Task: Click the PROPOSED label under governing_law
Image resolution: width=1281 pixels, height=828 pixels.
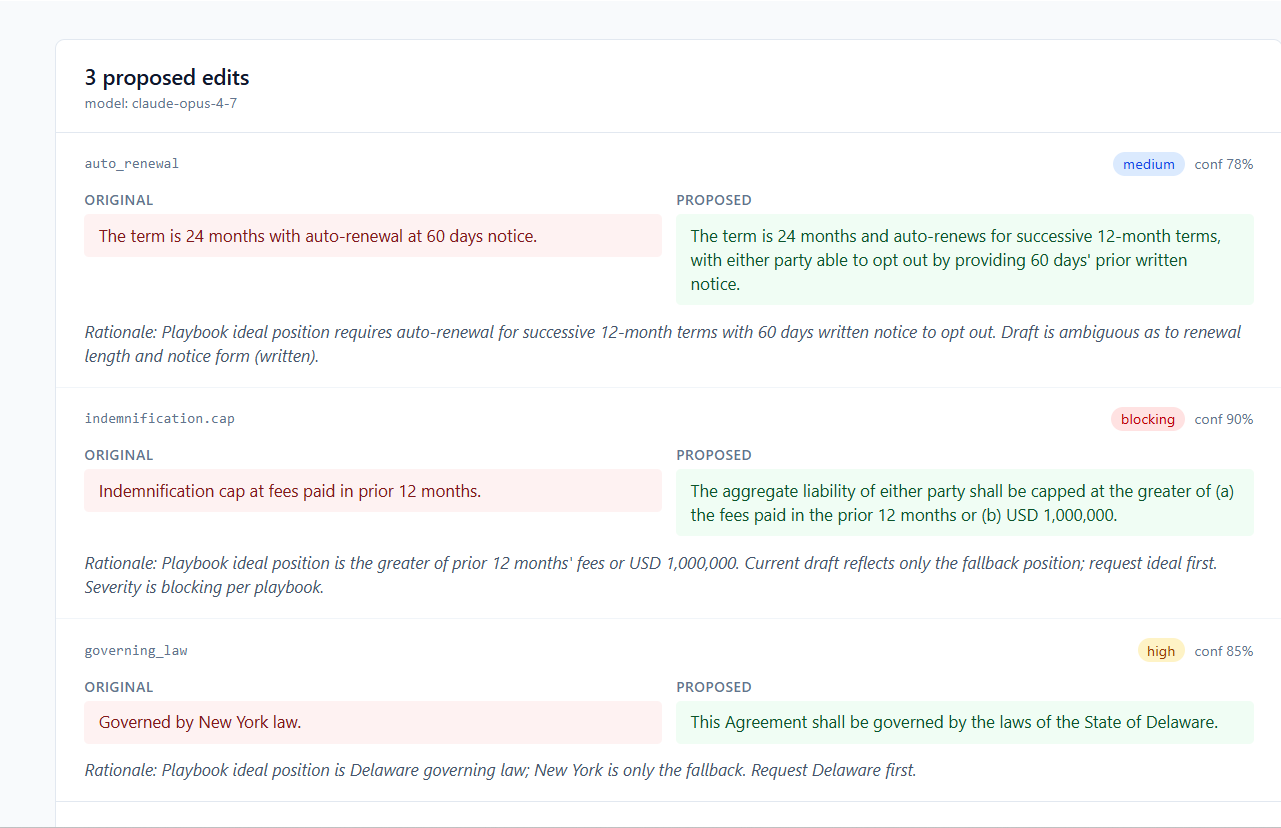Action: click(x=714, y=687)
